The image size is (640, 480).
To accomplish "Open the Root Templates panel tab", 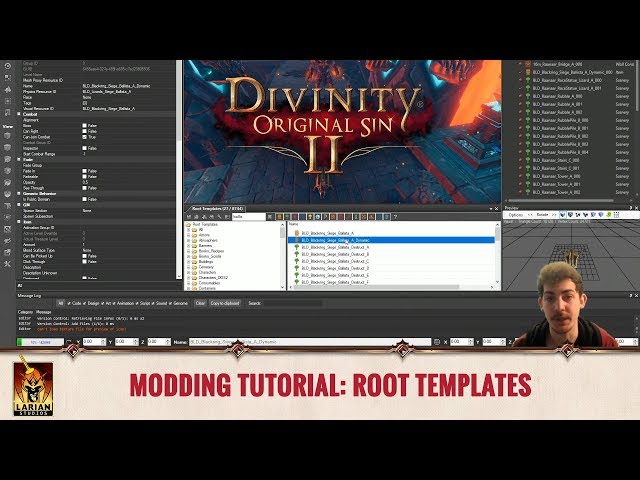I will click(216, 209).
